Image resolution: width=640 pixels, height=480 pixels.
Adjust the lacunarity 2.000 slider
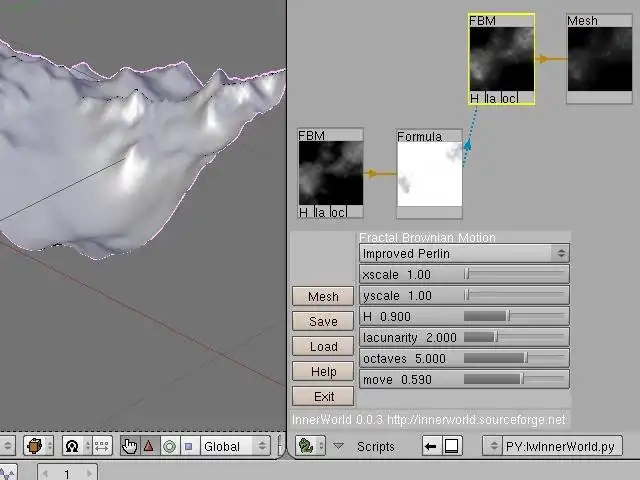(x=464, y=337)
